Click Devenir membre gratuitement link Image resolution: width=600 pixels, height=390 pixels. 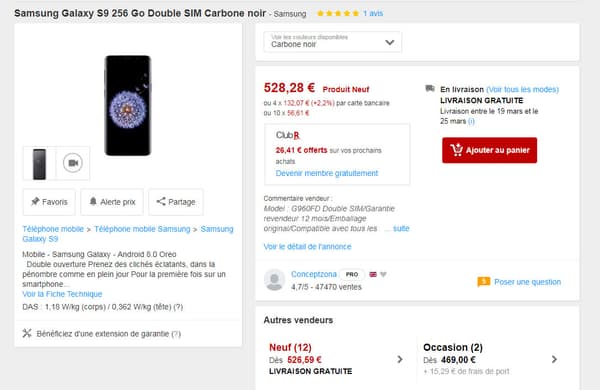tap(327, 173)
